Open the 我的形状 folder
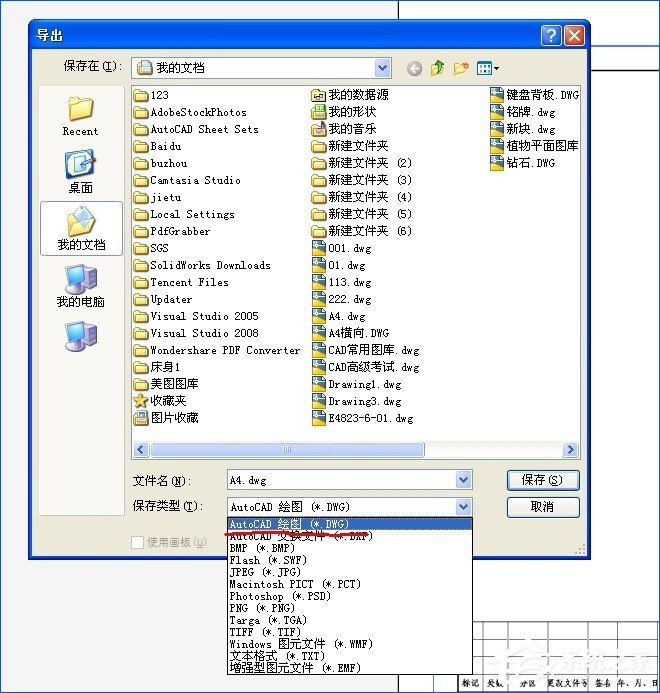 point(344,112)
